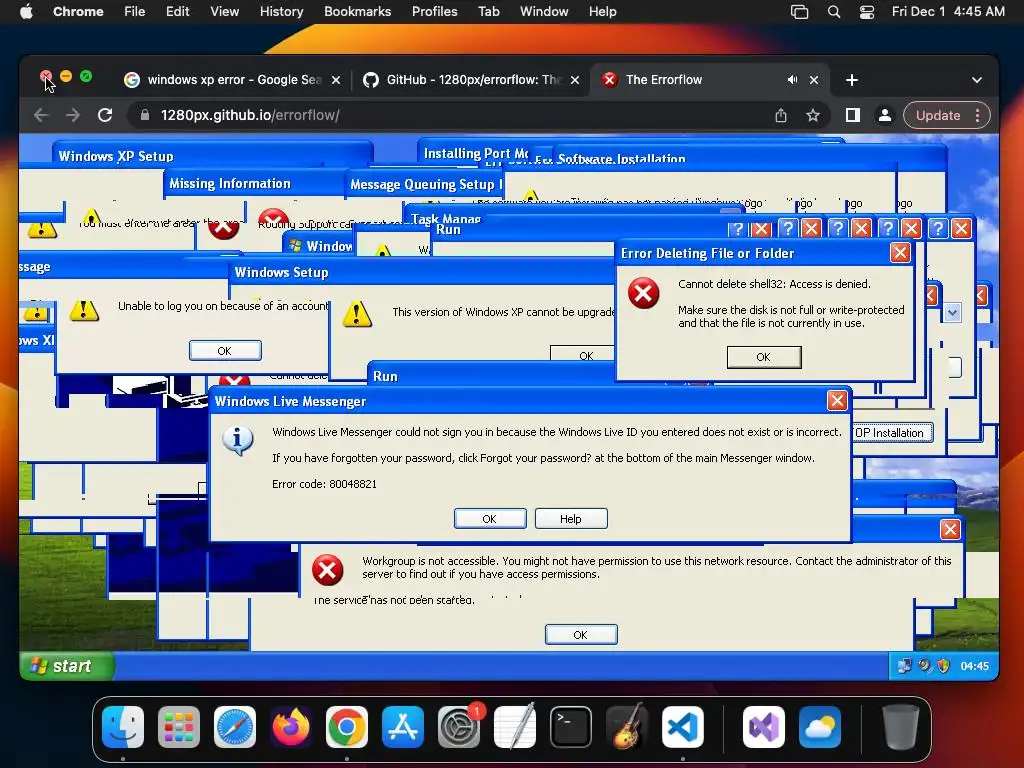Open Launchpad from the Dock
This screenshot has width=1024, height=768.
(x=179, y=727)
